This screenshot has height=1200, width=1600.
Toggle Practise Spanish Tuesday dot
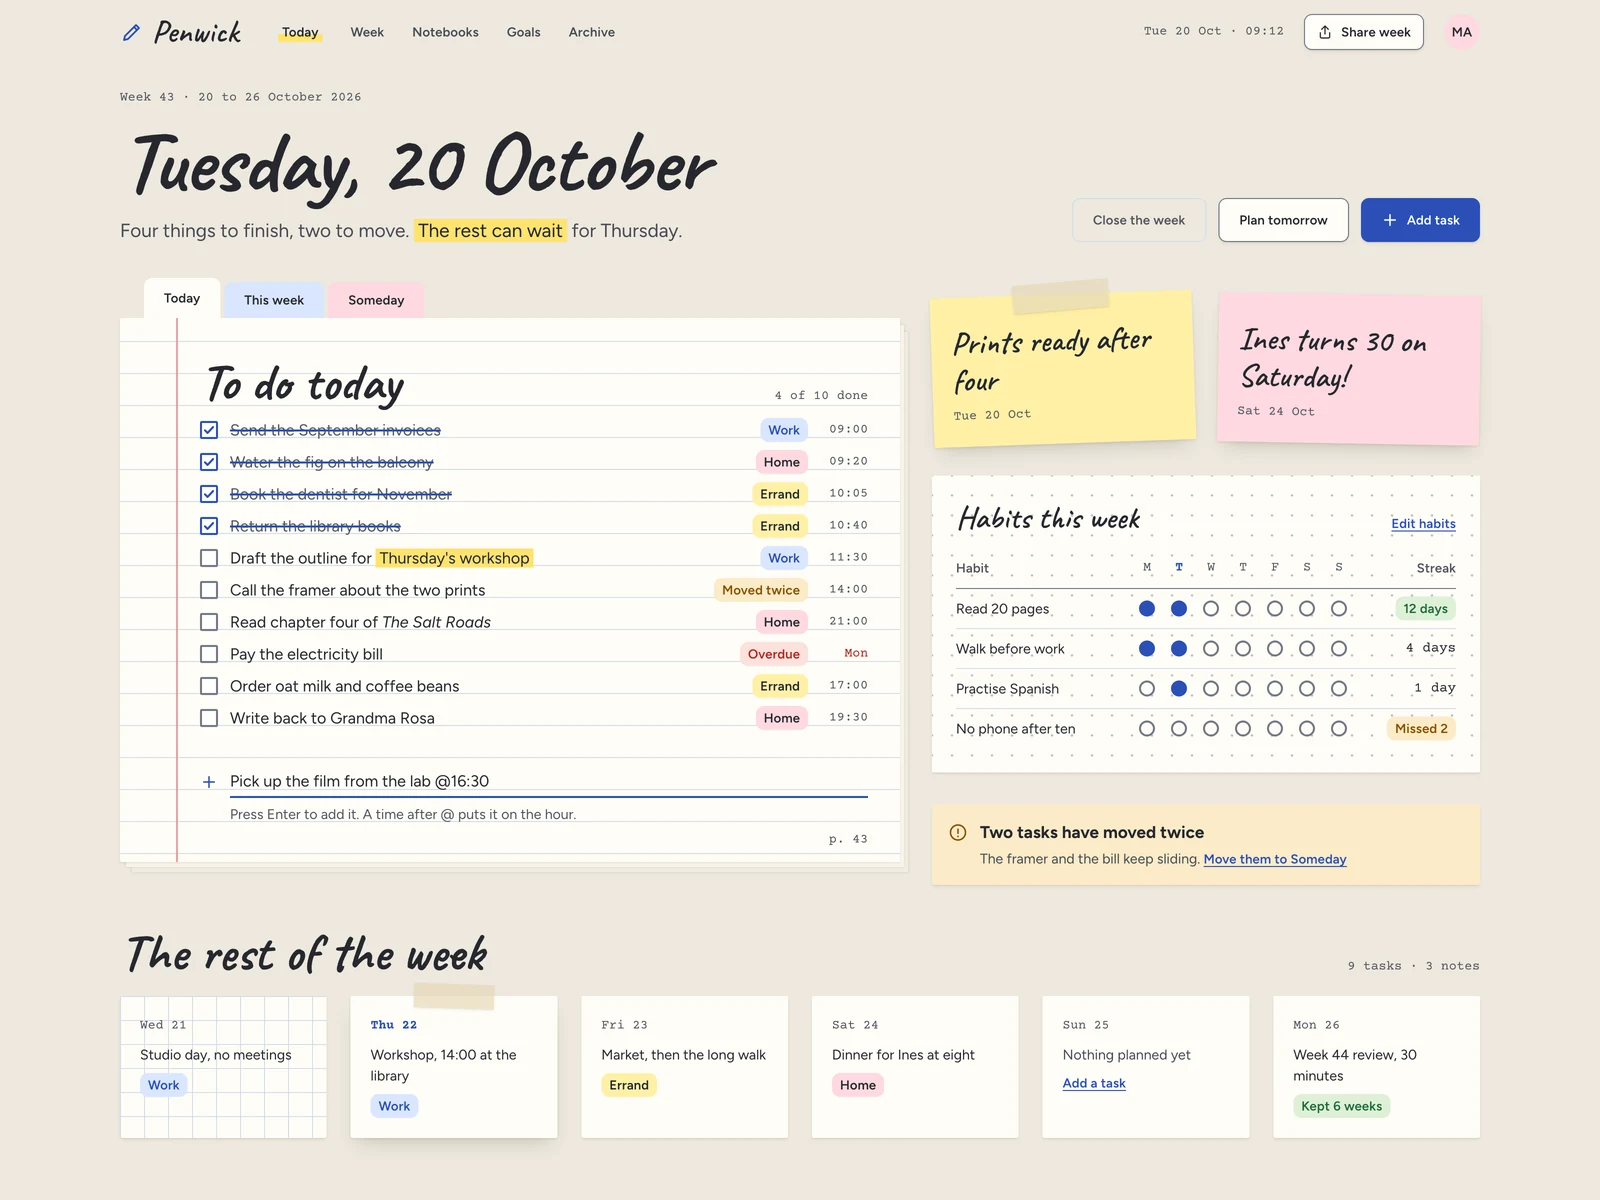tap(1179, 688)
